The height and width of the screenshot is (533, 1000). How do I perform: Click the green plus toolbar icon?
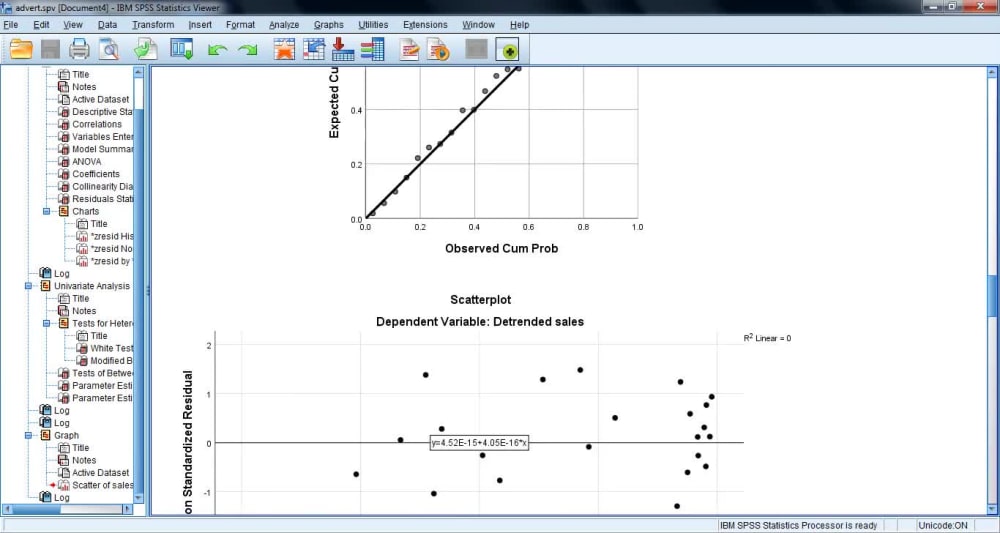[510, 49]
